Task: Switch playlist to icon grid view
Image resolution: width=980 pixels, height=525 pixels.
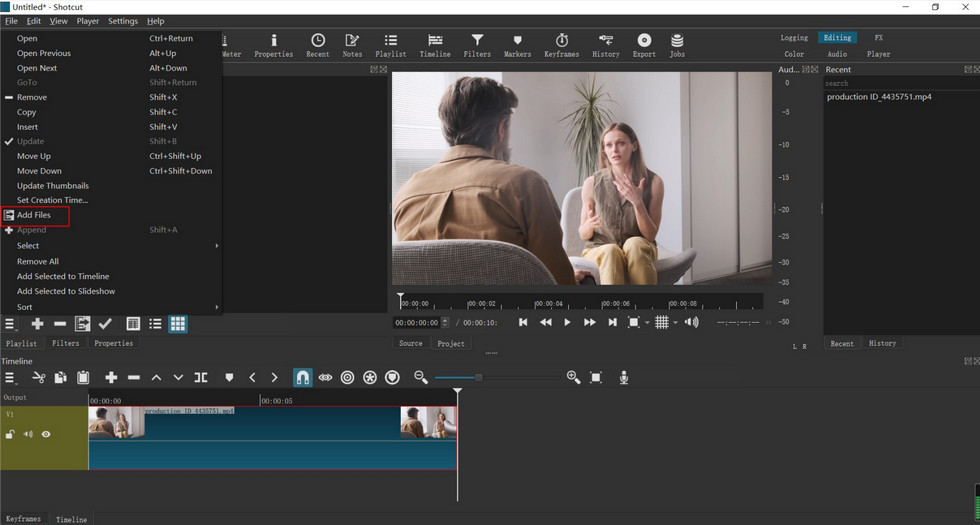Action: [x=178, y=324]
